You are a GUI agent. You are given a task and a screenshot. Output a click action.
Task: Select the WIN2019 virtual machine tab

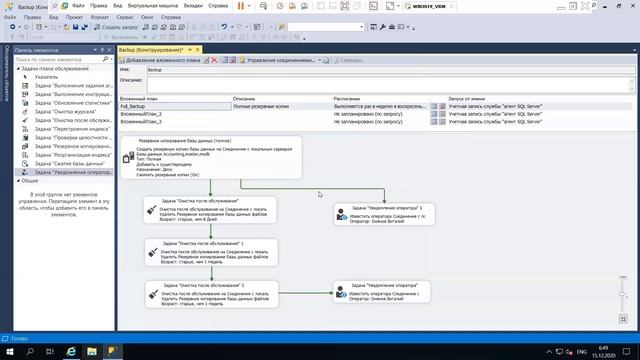(x=429, y=6)
